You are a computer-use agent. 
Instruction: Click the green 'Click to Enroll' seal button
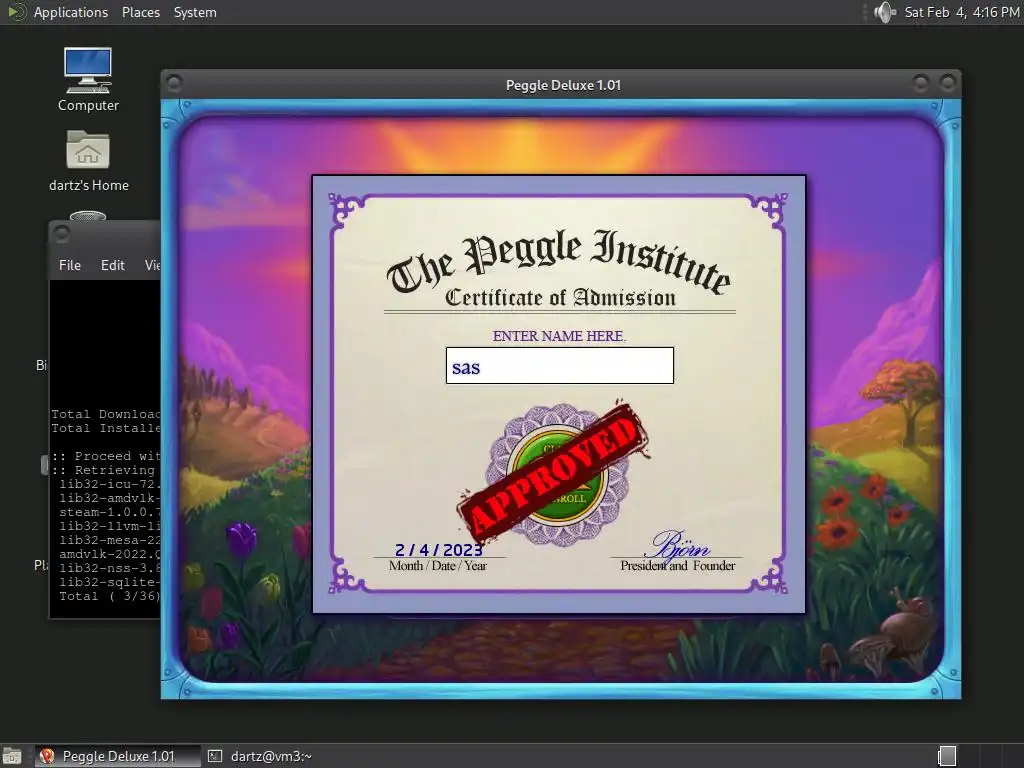tap(557, 475)
